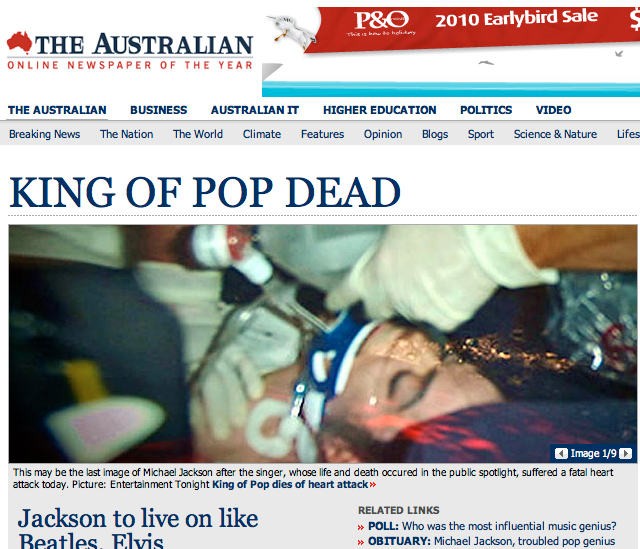Open The World menu item

click(x=198, y=134)
